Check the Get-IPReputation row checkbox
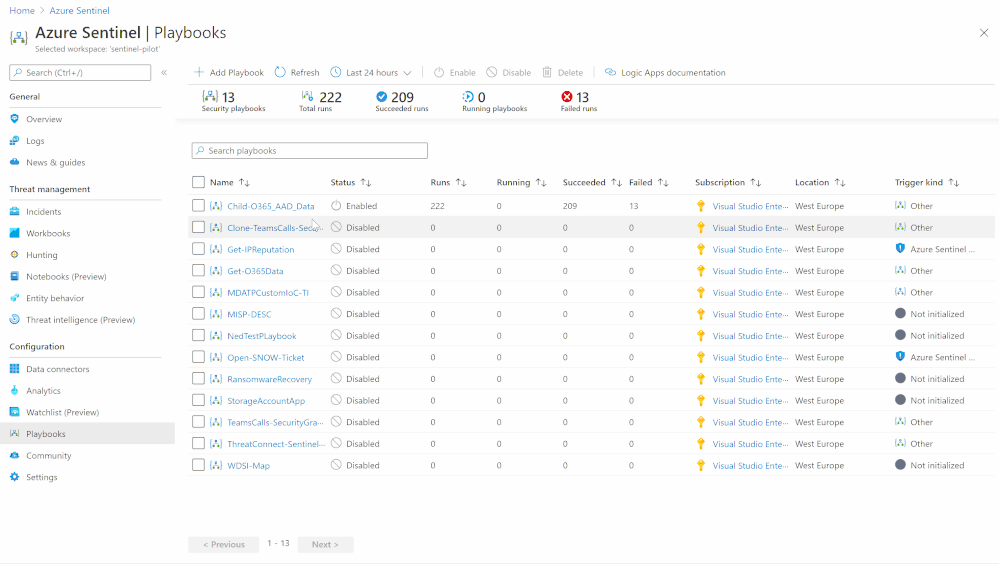Image resolution: width=999 pixels, height=564 pixels. 198,249
